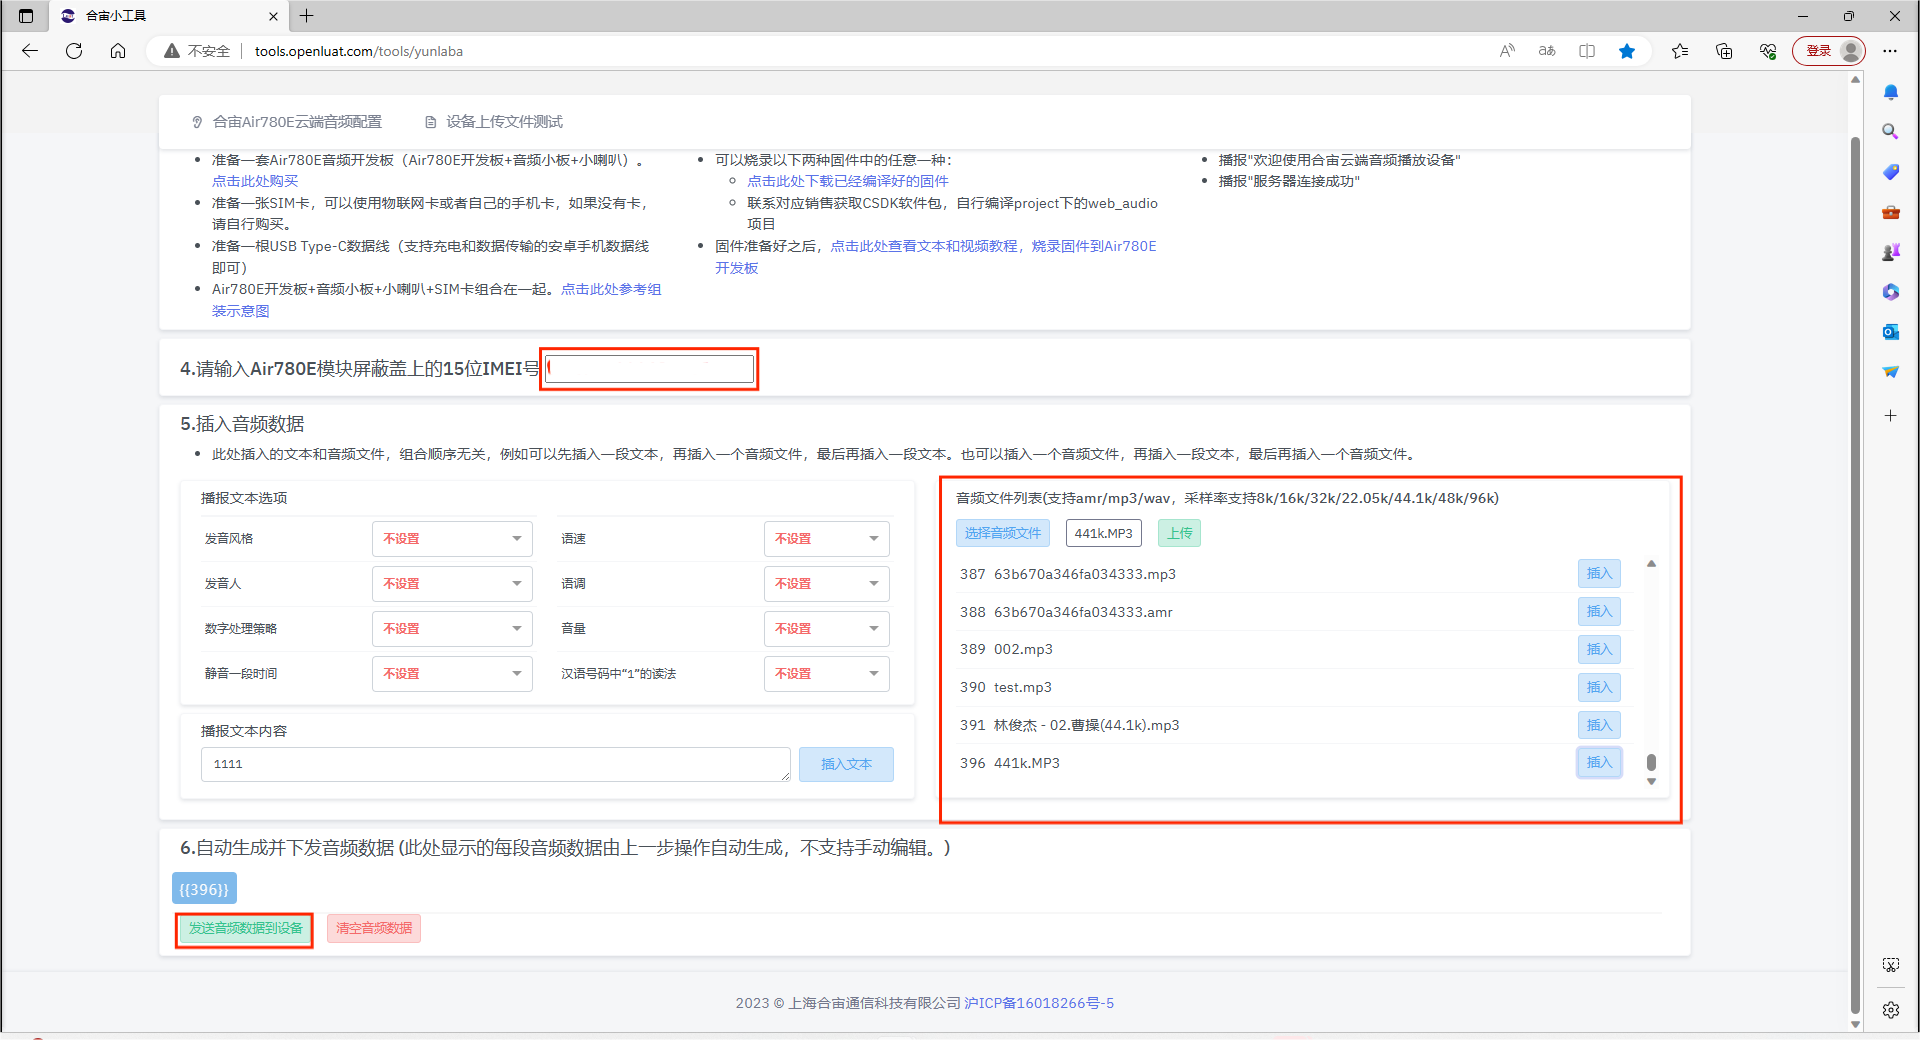Click the audio file list scrollbar down arrow
This screenshot has height=1040, width=1920.
click(x=1651, y=782)
